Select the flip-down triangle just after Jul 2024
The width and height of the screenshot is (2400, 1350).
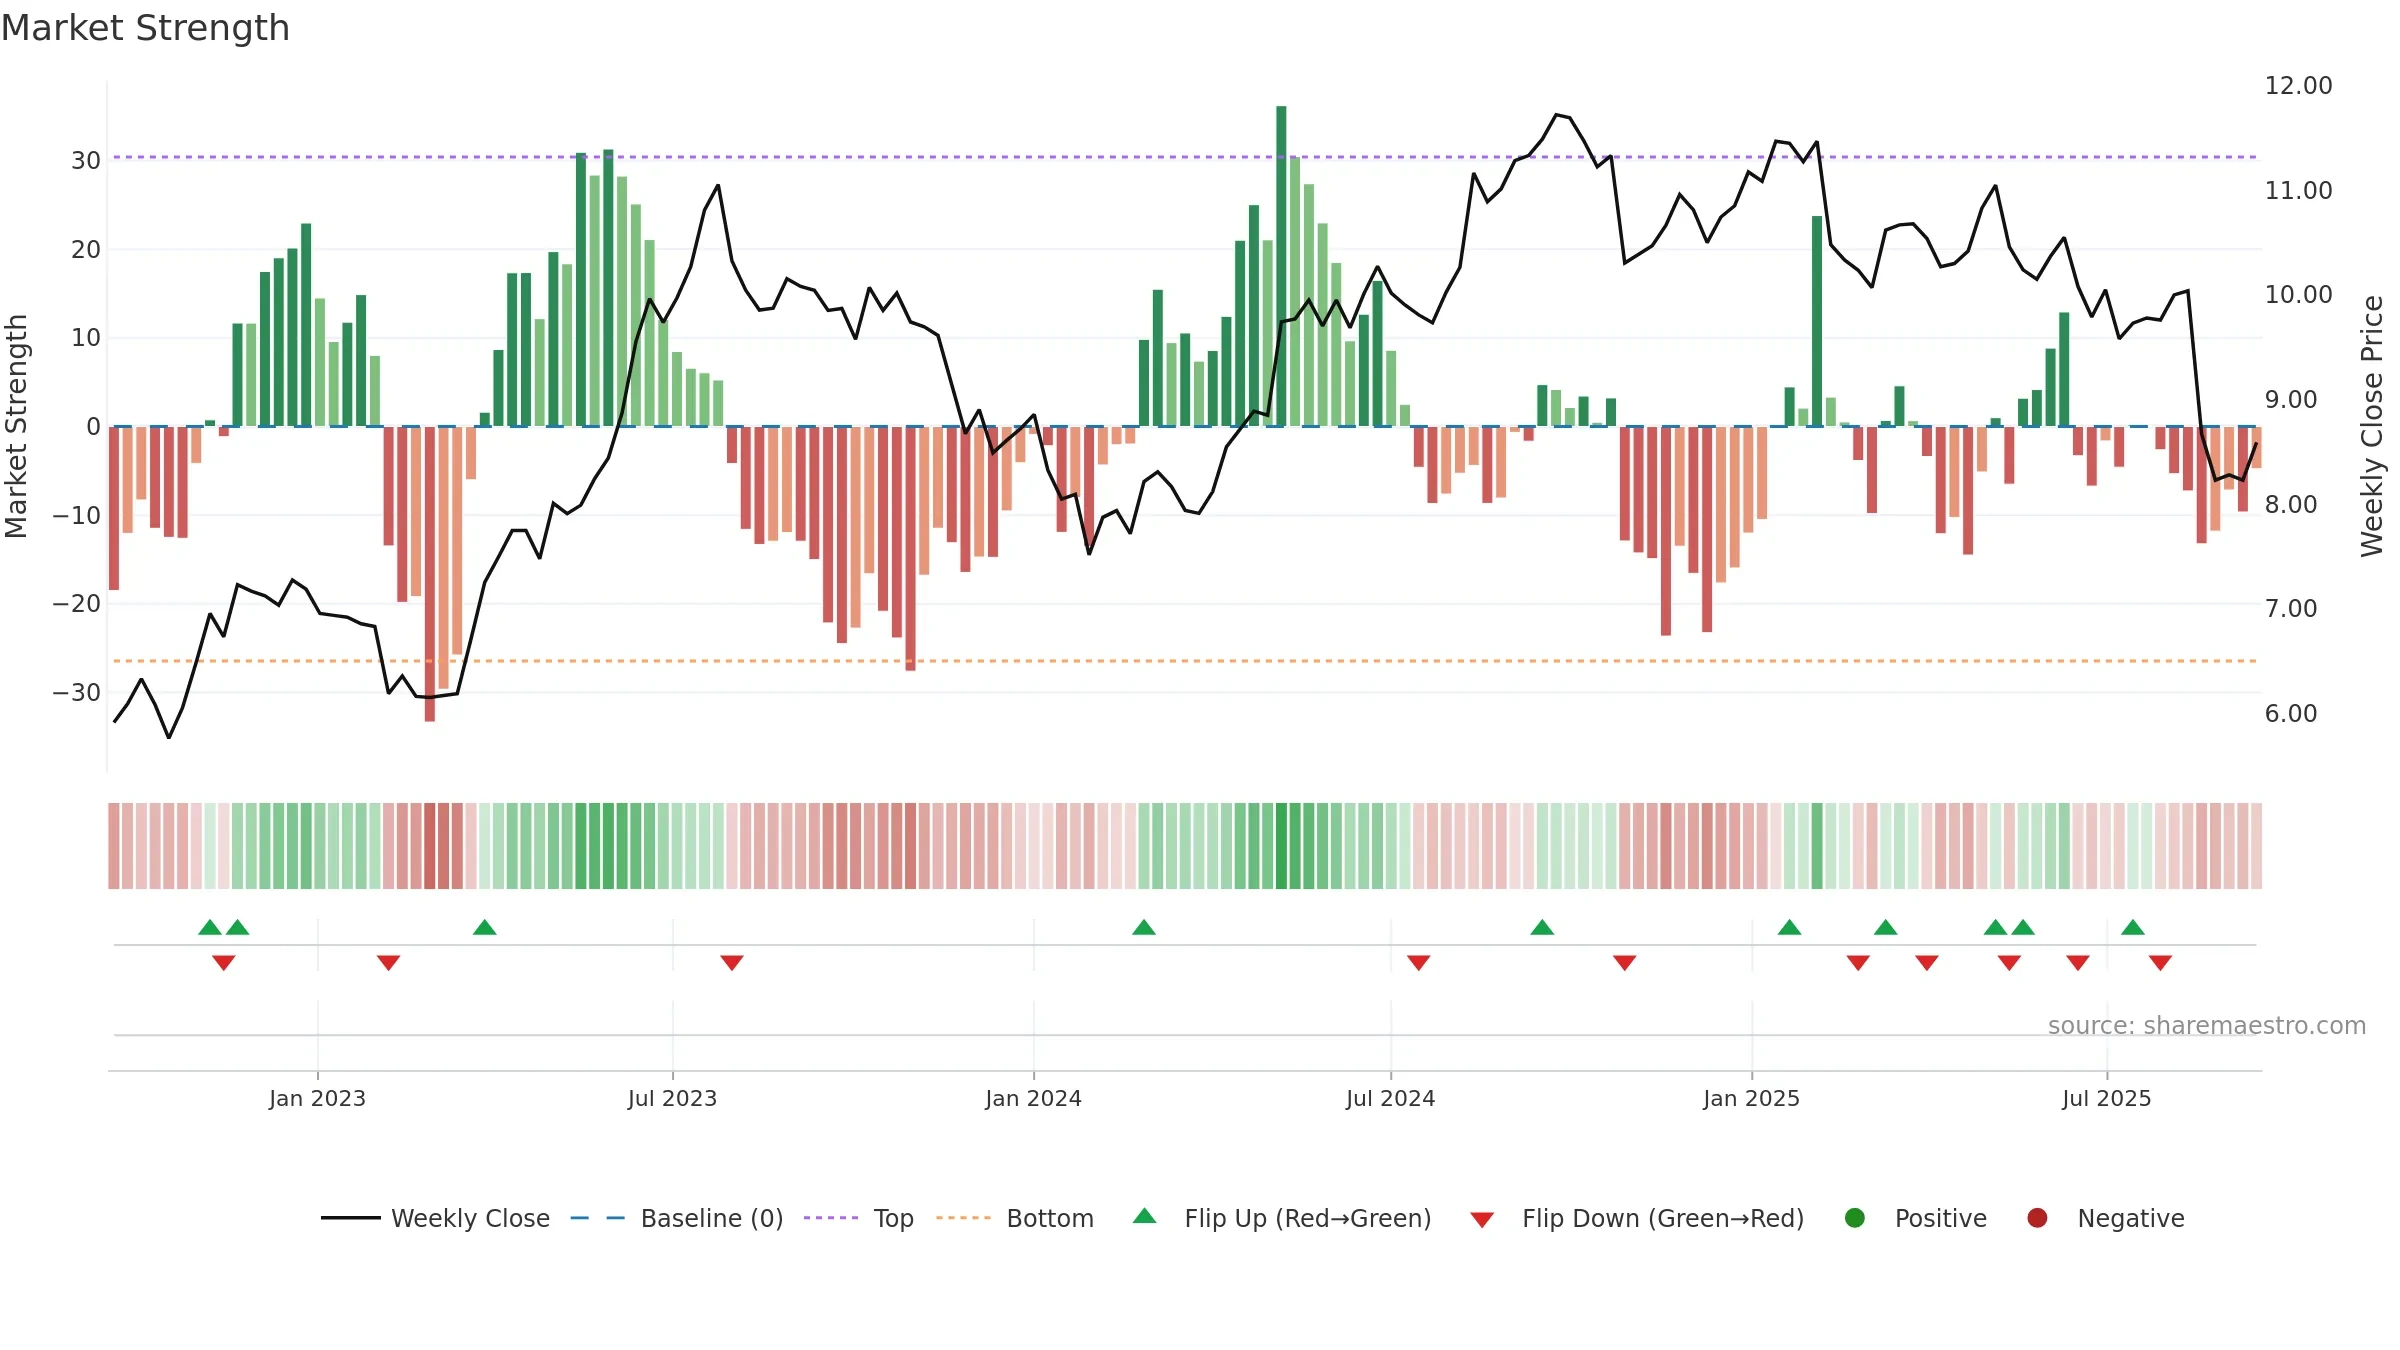pyautogui.click(x=1418, y=963)
